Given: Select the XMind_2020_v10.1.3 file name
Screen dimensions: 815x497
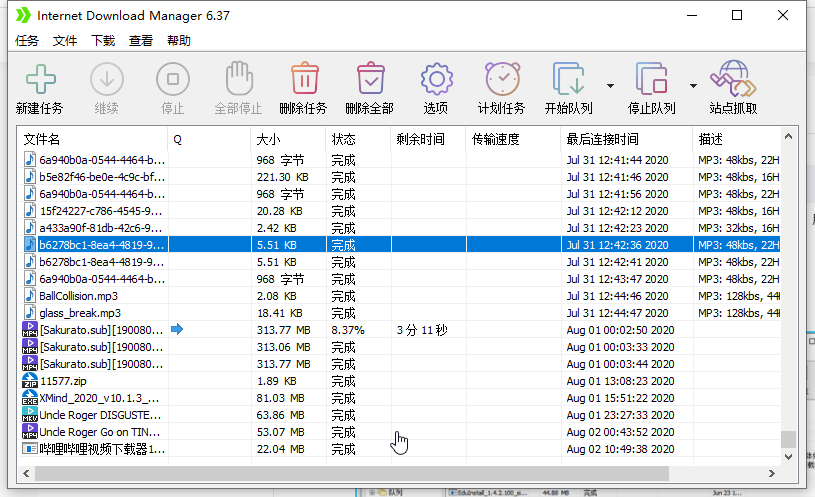Looking at the screenshot, I should click(99, 398).
